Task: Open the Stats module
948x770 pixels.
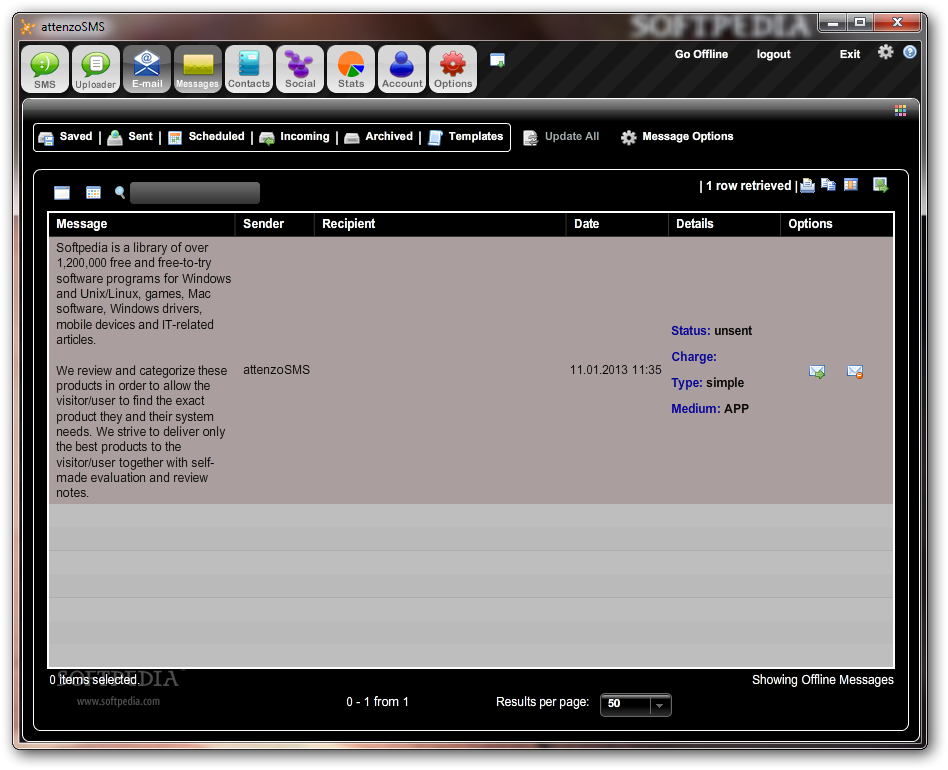Action: pyautogui.click(x=351, y=69)
